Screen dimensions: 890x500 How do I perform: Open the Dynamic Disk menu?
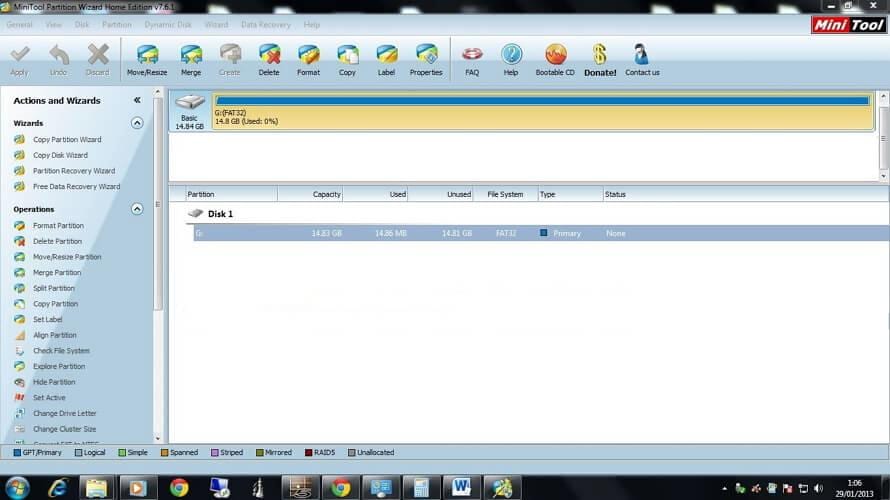point(168,25)
